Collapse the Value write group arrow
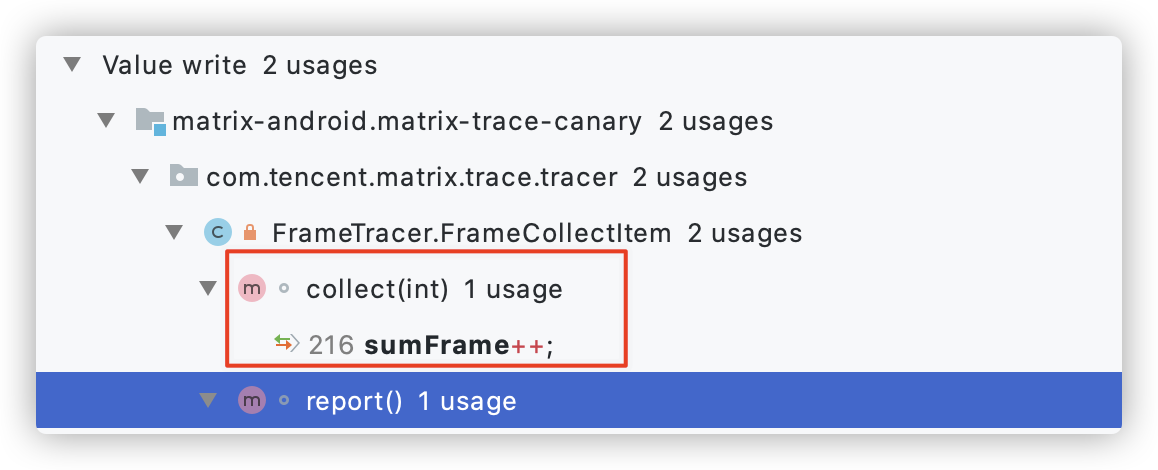Screen dimensions: 1158x470 (x=72, y=64)
